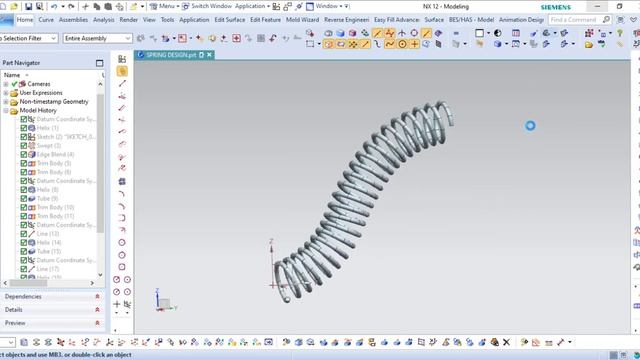Click the Paste icon in top toolbar
Image resolution: width=640 pixels, height=360 pixels.
[108, 7]
